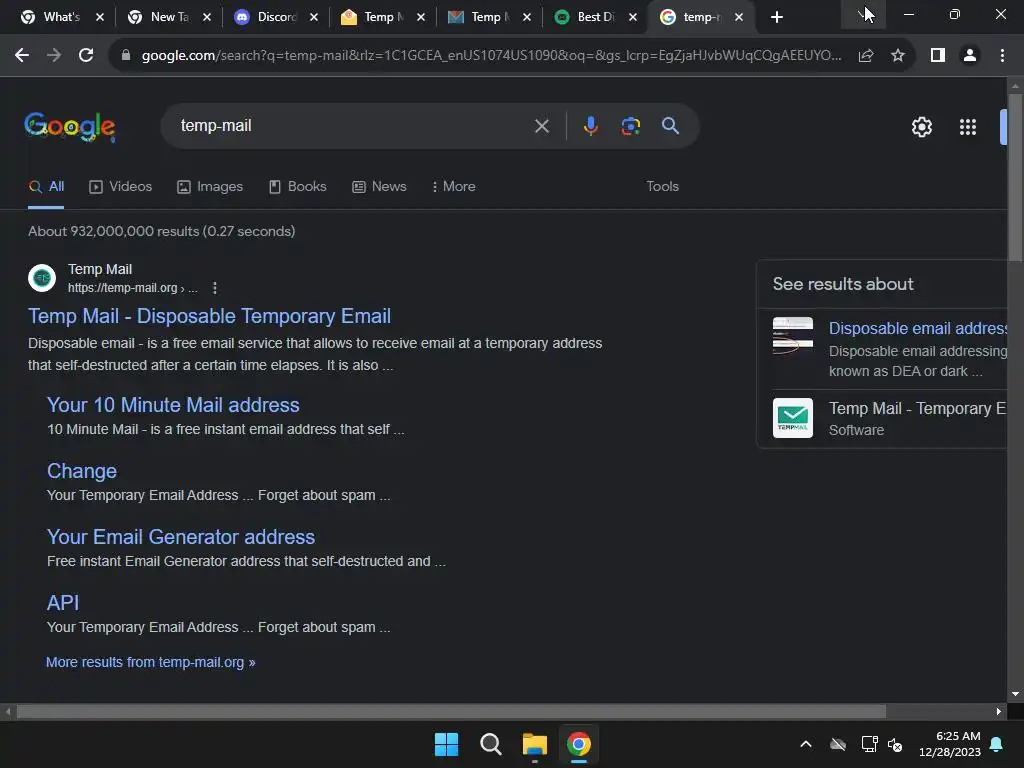Switch to Images results
The height and width of the screenshot is (768, 1024).
click(x=210, y=187)
